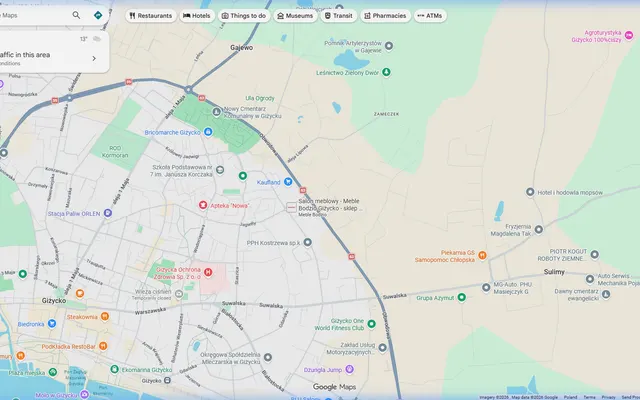
Task: Select the Ekomarina Giżycko marker
Action: pos(115,369)
